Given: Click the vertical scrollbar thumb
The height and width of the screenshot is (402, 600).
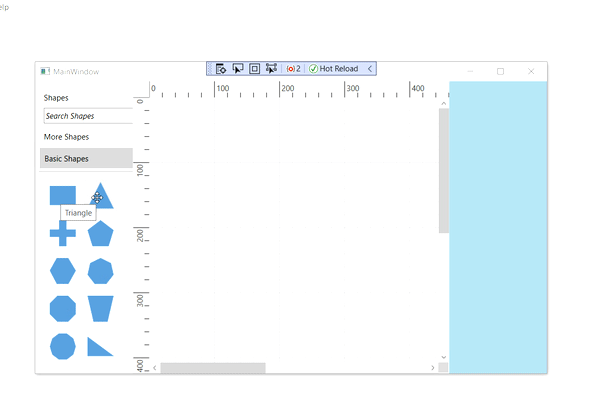Looking at the screenshot, I should [443, 171].
